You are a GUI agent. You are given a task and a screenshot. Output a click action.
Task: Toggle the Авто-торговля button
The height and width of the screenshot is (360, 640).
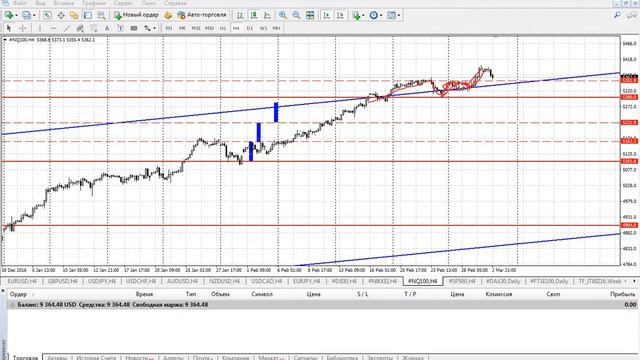point(202,16)
